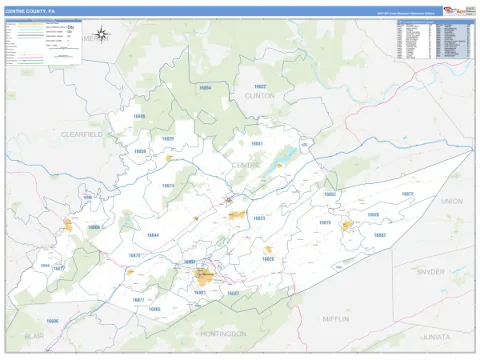480x360 pixels.
Task: Select the BLAIR county label
Action: (34, 336)
